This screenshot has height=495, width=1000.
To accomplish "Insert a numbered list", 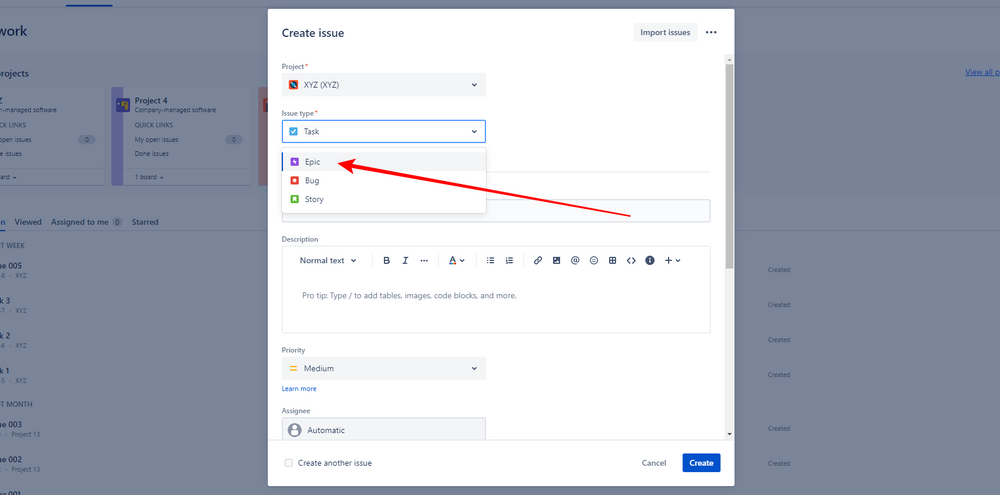I will pyautogui.click(x=509, y=260).
